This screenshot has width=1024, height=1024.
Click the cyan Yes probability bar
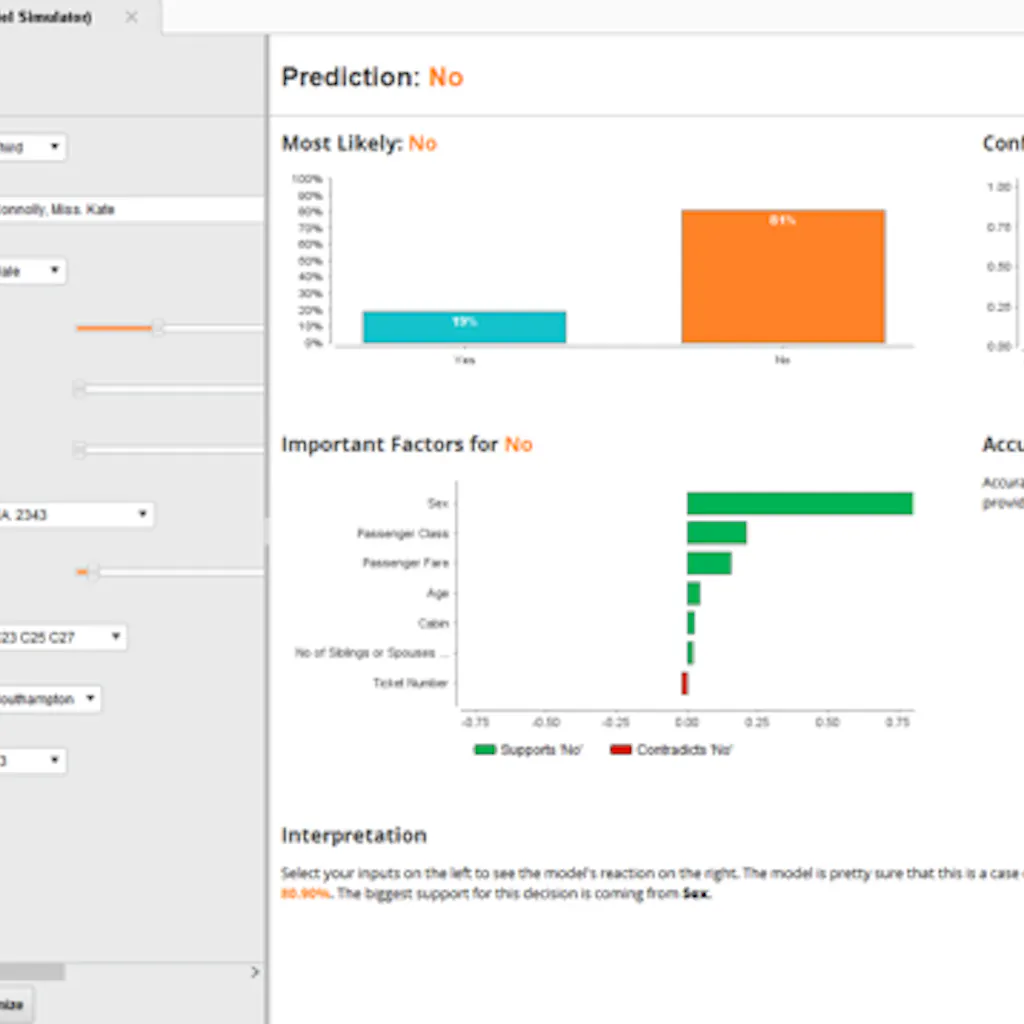[x=464, y=327]
